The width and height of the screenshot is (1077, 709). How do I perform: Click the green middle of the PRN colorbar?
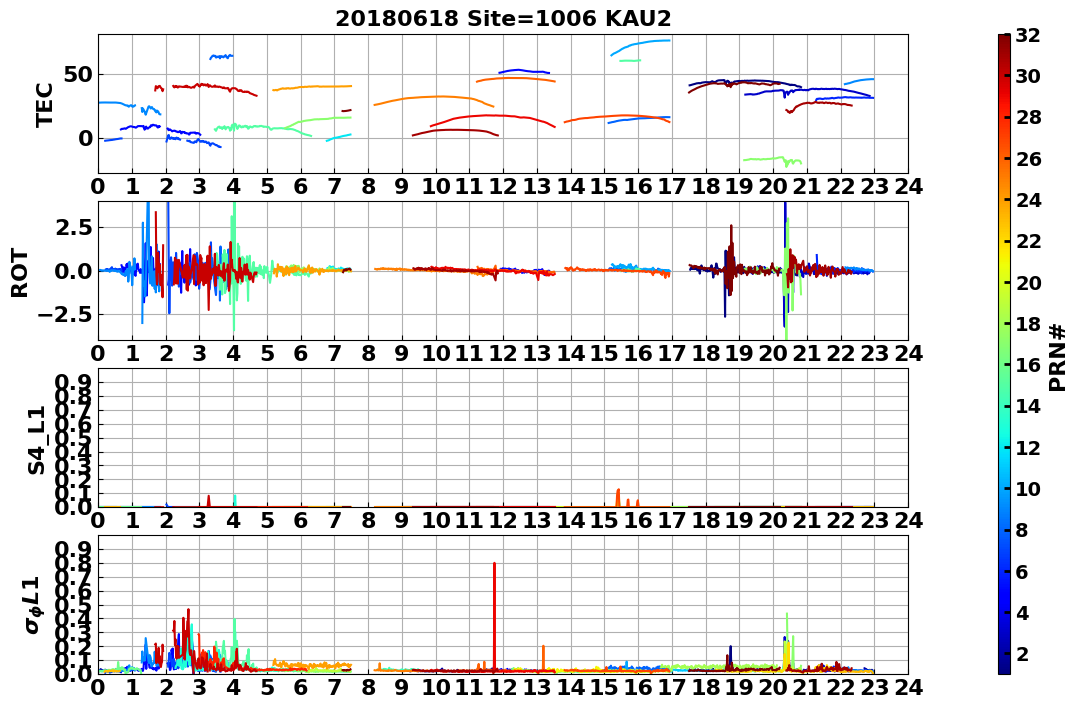(x=1004, y=354)
